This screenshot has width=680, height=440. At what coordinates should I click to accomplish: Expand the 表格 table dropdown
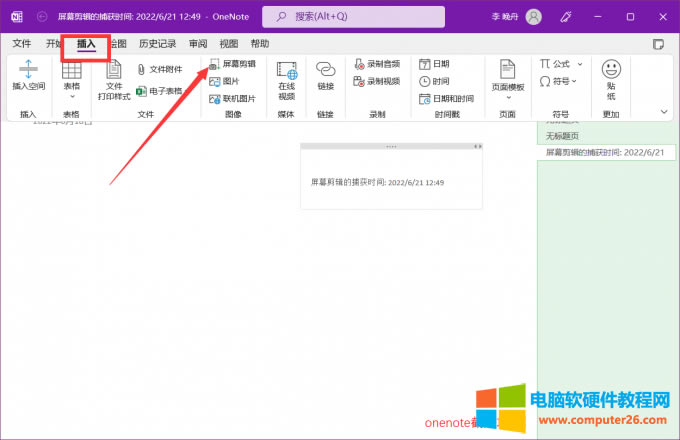coord(72,80)
